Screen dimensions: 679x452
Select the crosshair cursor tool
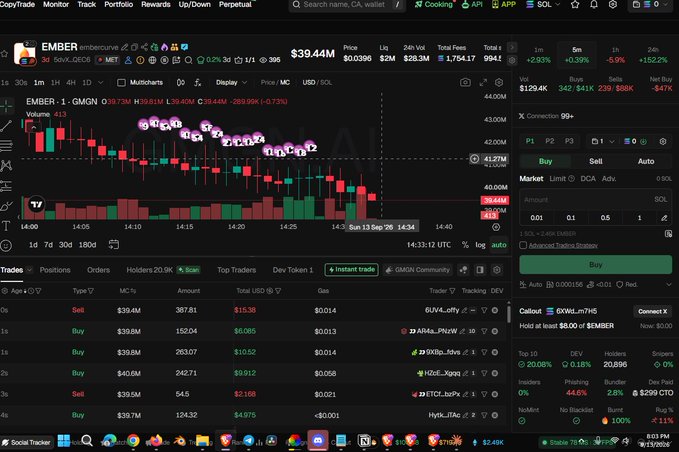pos(6,105)
